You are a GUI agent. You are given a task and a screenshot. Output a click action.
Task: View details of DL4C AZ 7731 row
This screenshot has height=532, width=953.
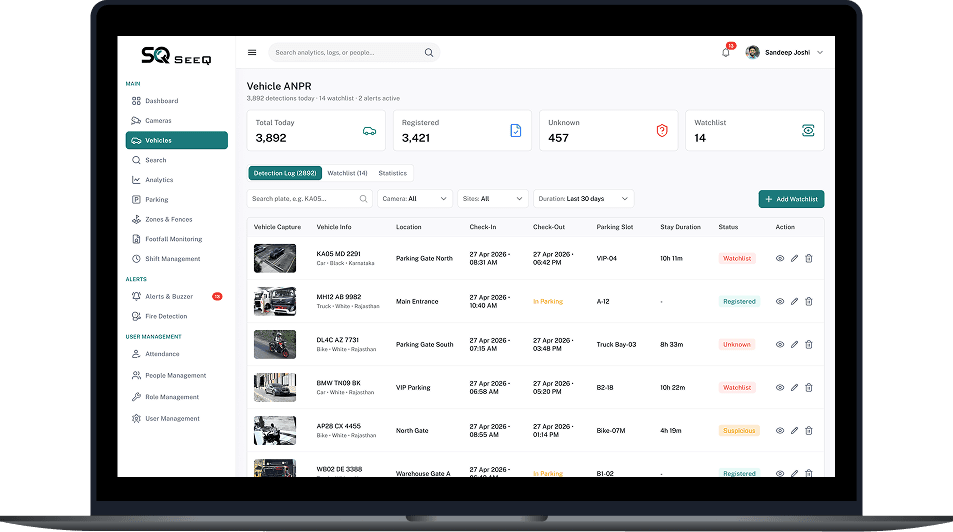pos(780,345)
